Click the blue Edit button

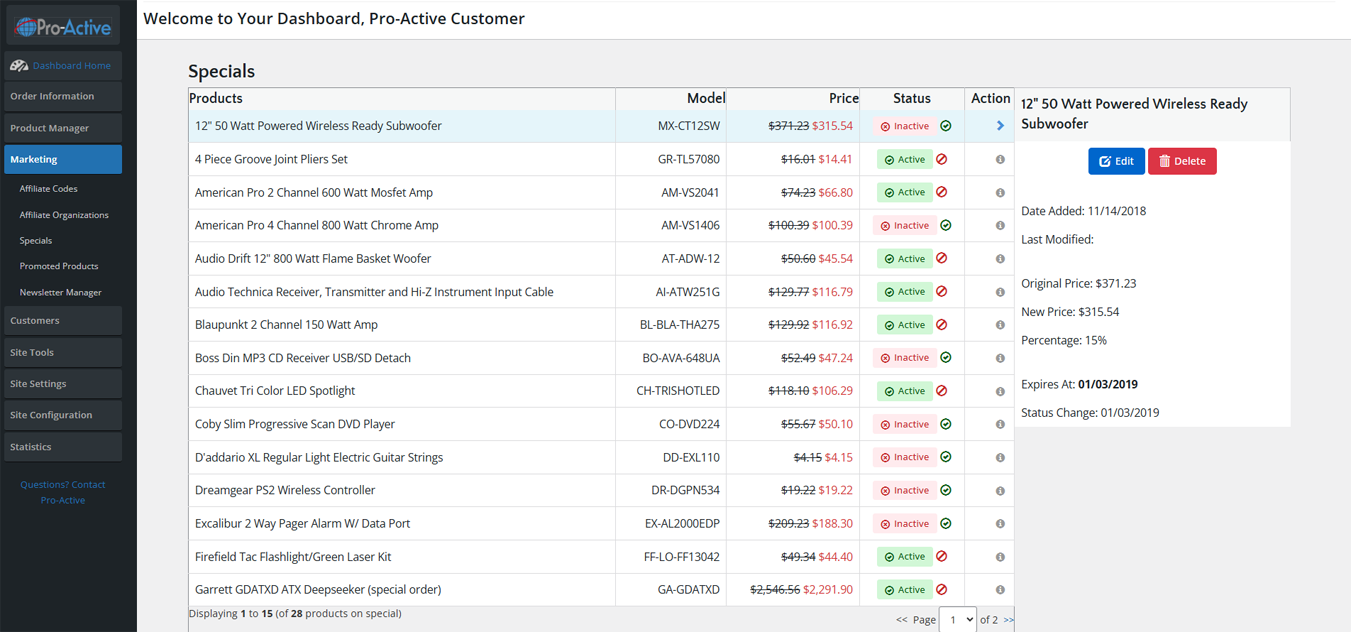(1116, 161)
